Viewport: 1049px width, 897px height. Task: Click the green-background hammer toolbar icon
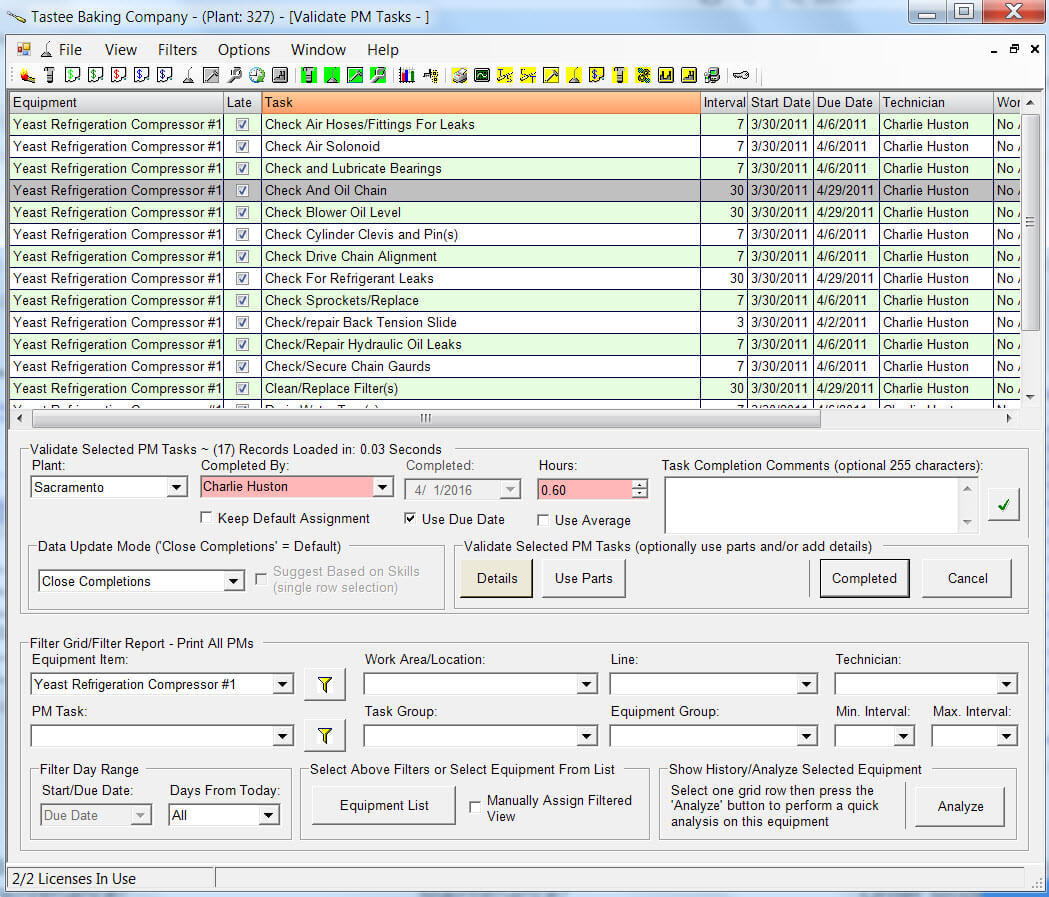[355, 76]
